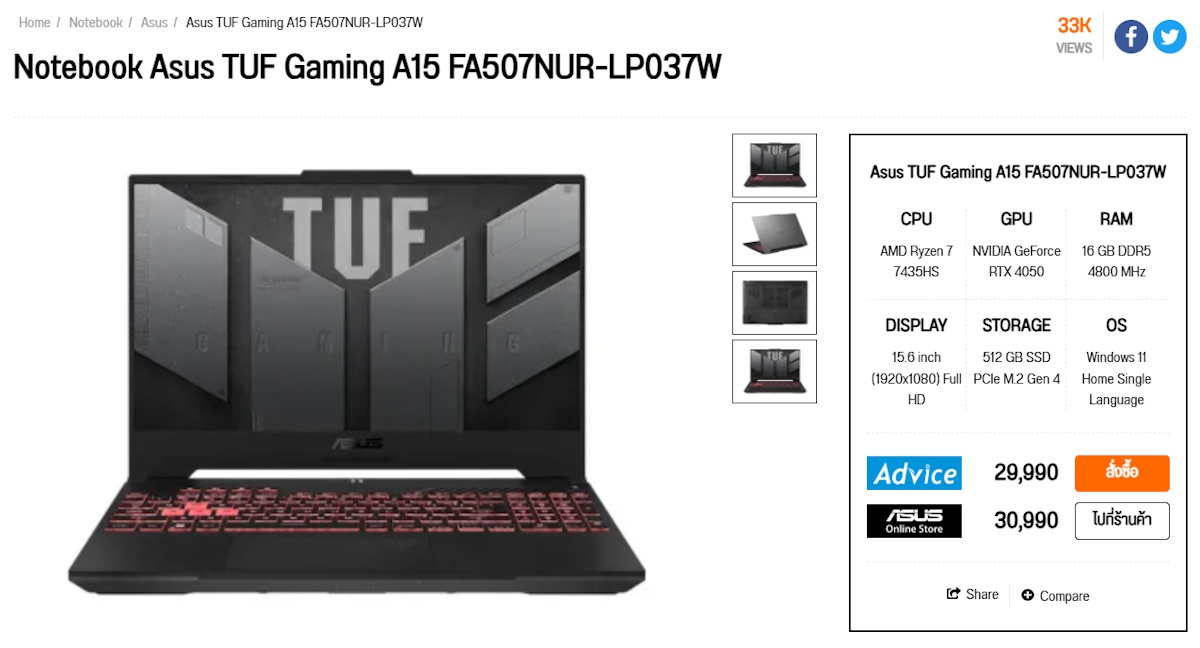Open the ASUS Online Store logo

point(914,521)
